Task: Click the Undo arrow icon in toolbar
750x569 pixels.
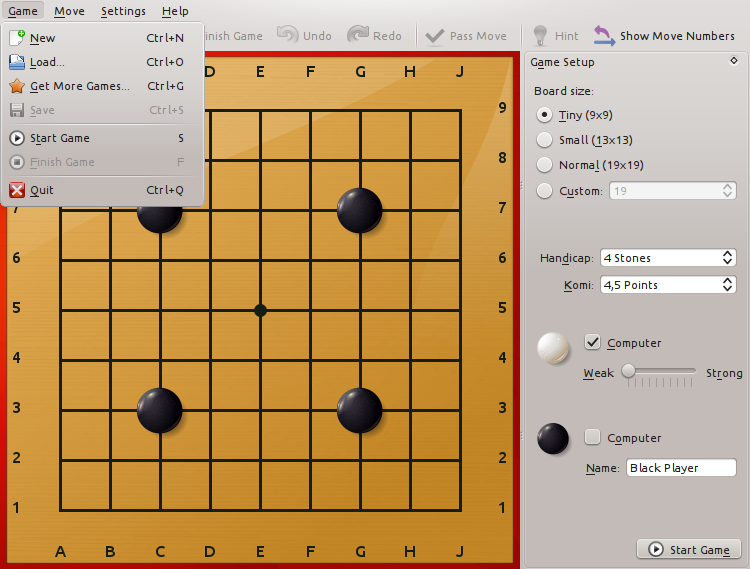Action: click(288, 35)
